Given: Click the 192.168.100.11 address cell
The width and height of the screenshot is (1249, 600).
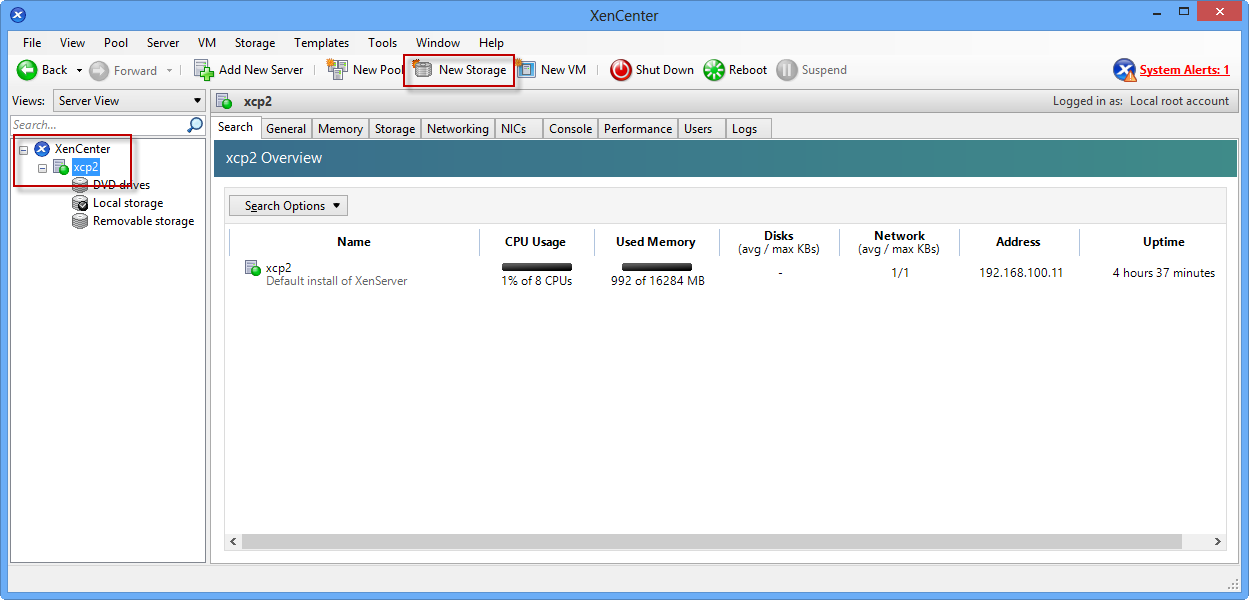Looking at the screenshot, I should tap(1021, 273).
